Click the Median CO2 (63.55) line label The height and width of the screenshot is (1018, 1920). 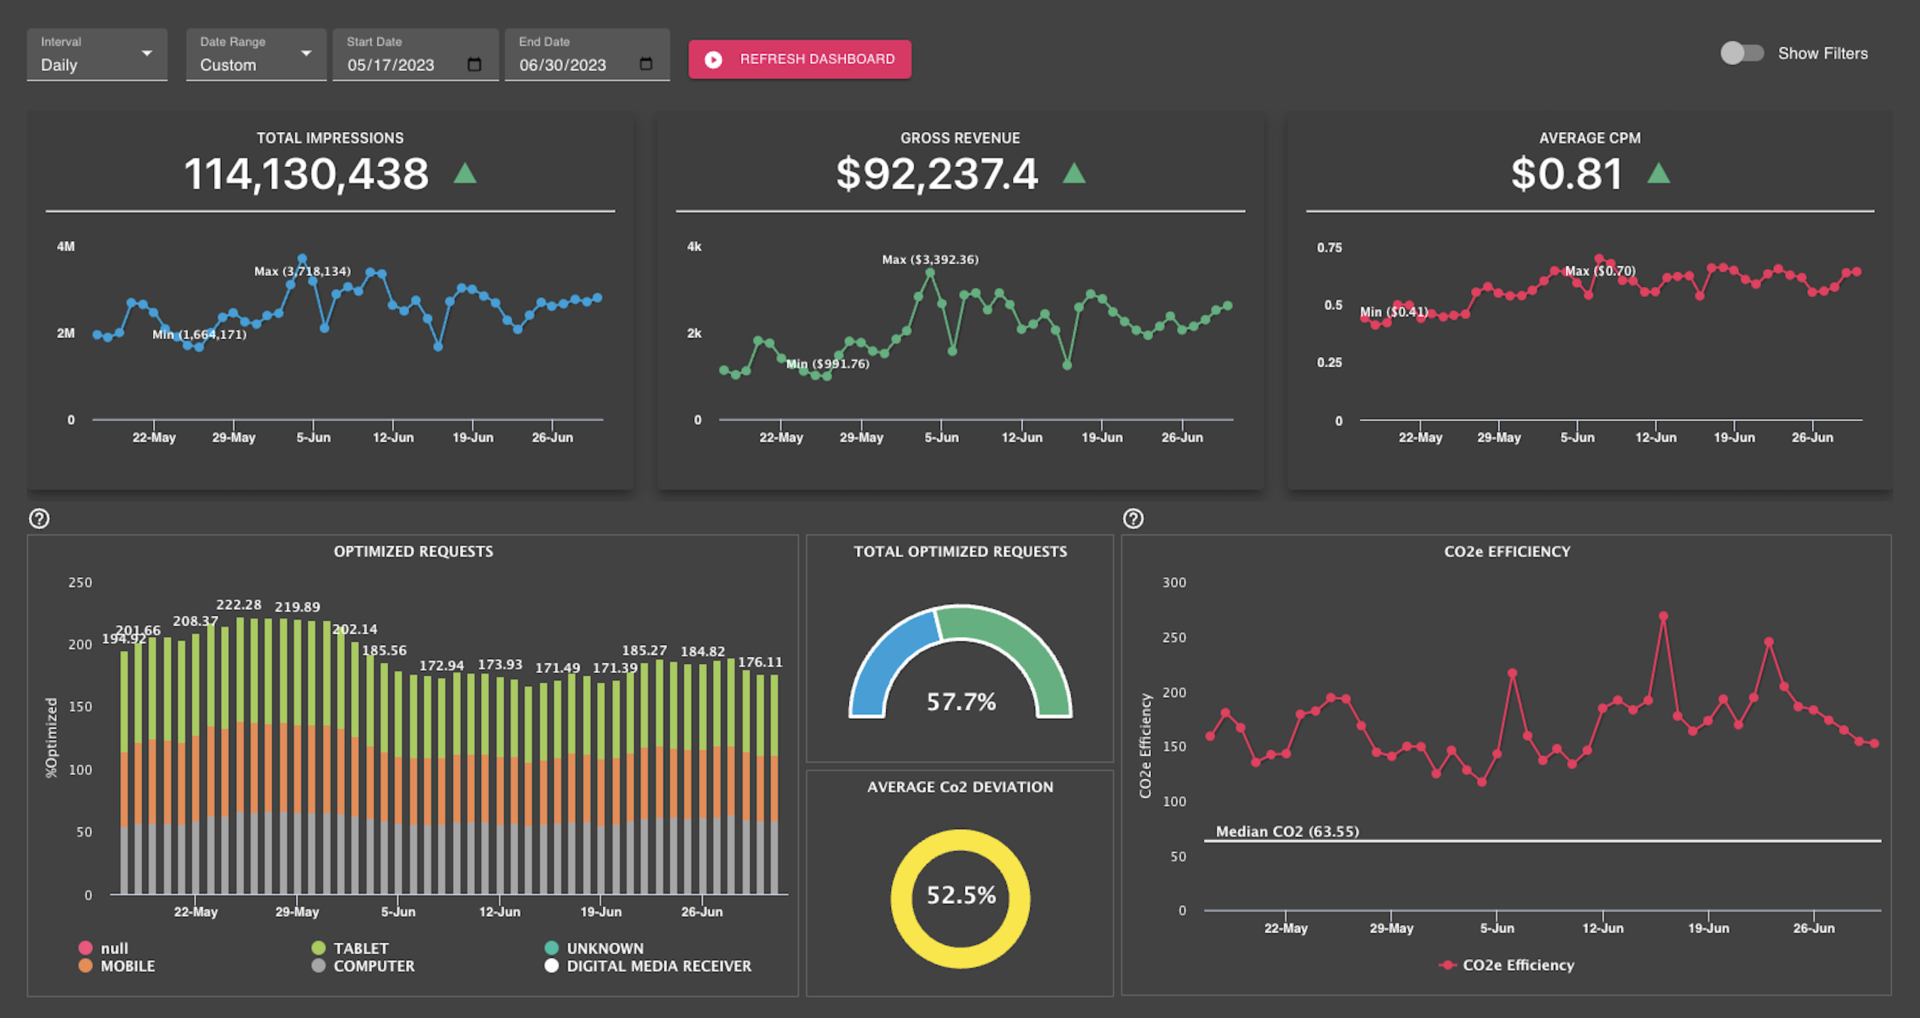pos(1287,831)
